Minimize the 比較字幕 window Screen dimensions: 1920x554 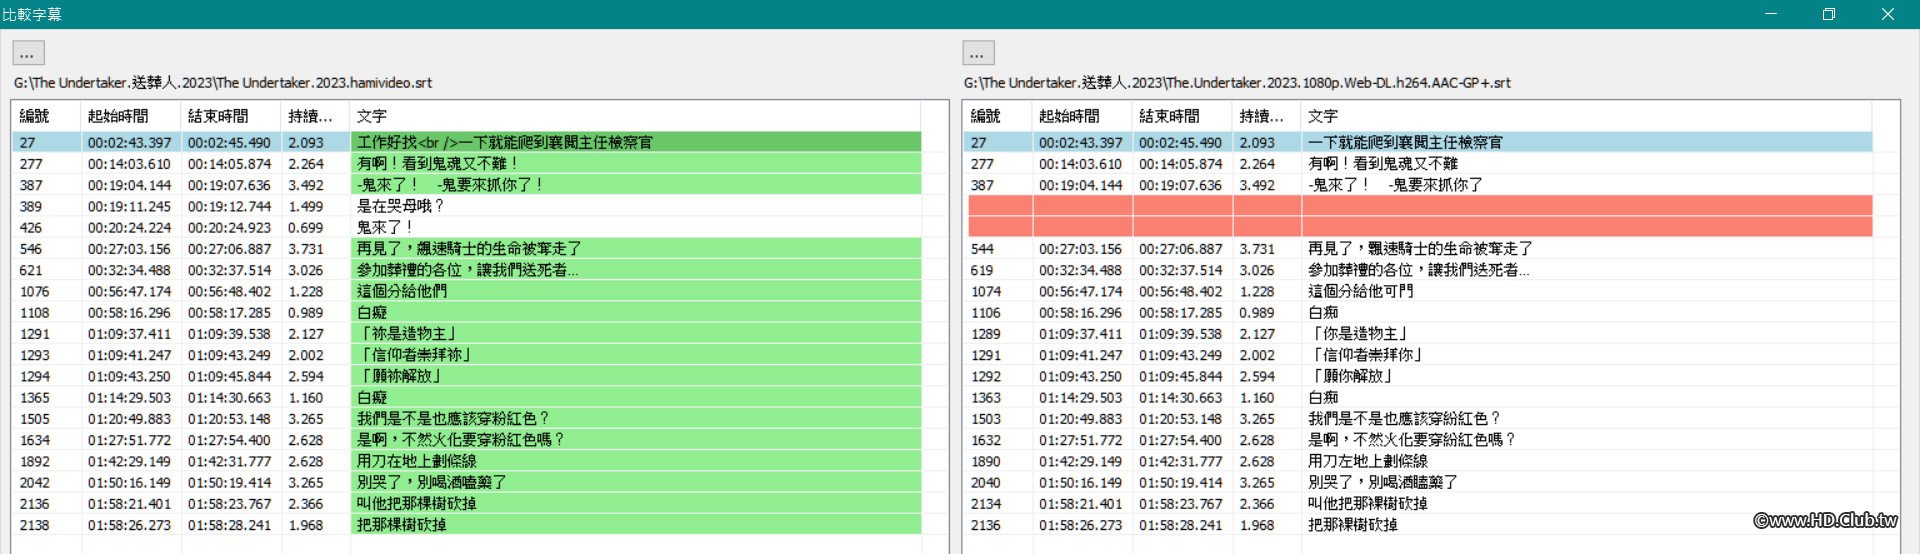(1771, 14)
